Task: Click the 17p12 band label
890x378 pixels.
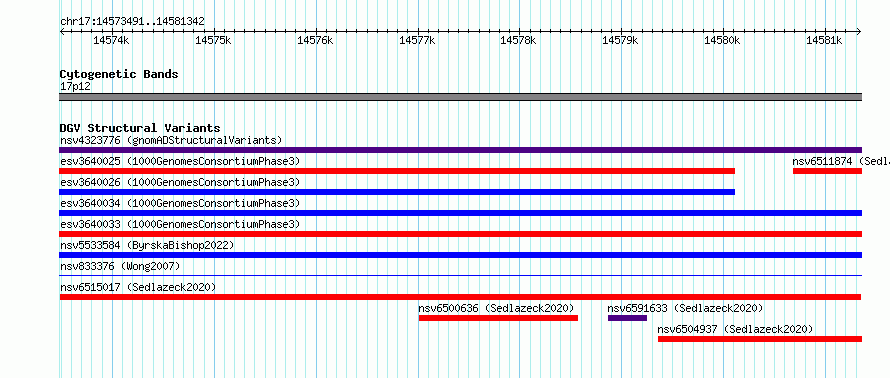Action: (x=75, y=87)
